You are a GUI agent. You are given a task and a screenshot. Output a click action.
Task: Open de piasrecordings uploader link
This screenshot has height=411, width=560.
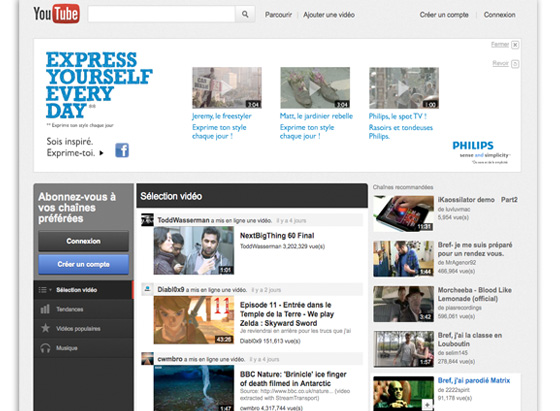460,308
